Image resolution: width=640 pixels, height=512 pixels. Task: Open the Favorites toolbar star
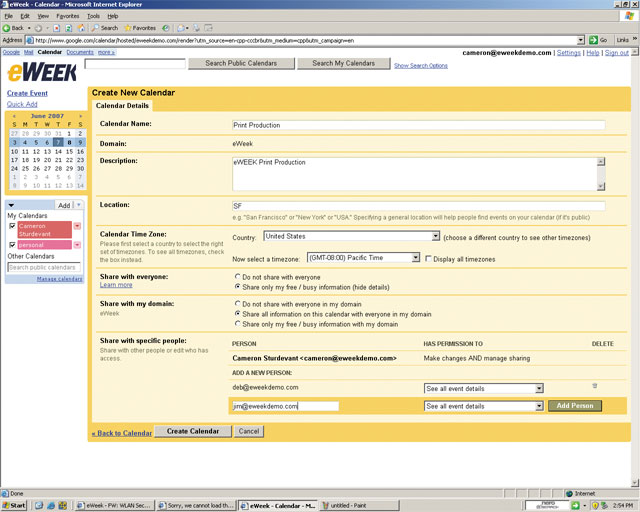(140, 28)
